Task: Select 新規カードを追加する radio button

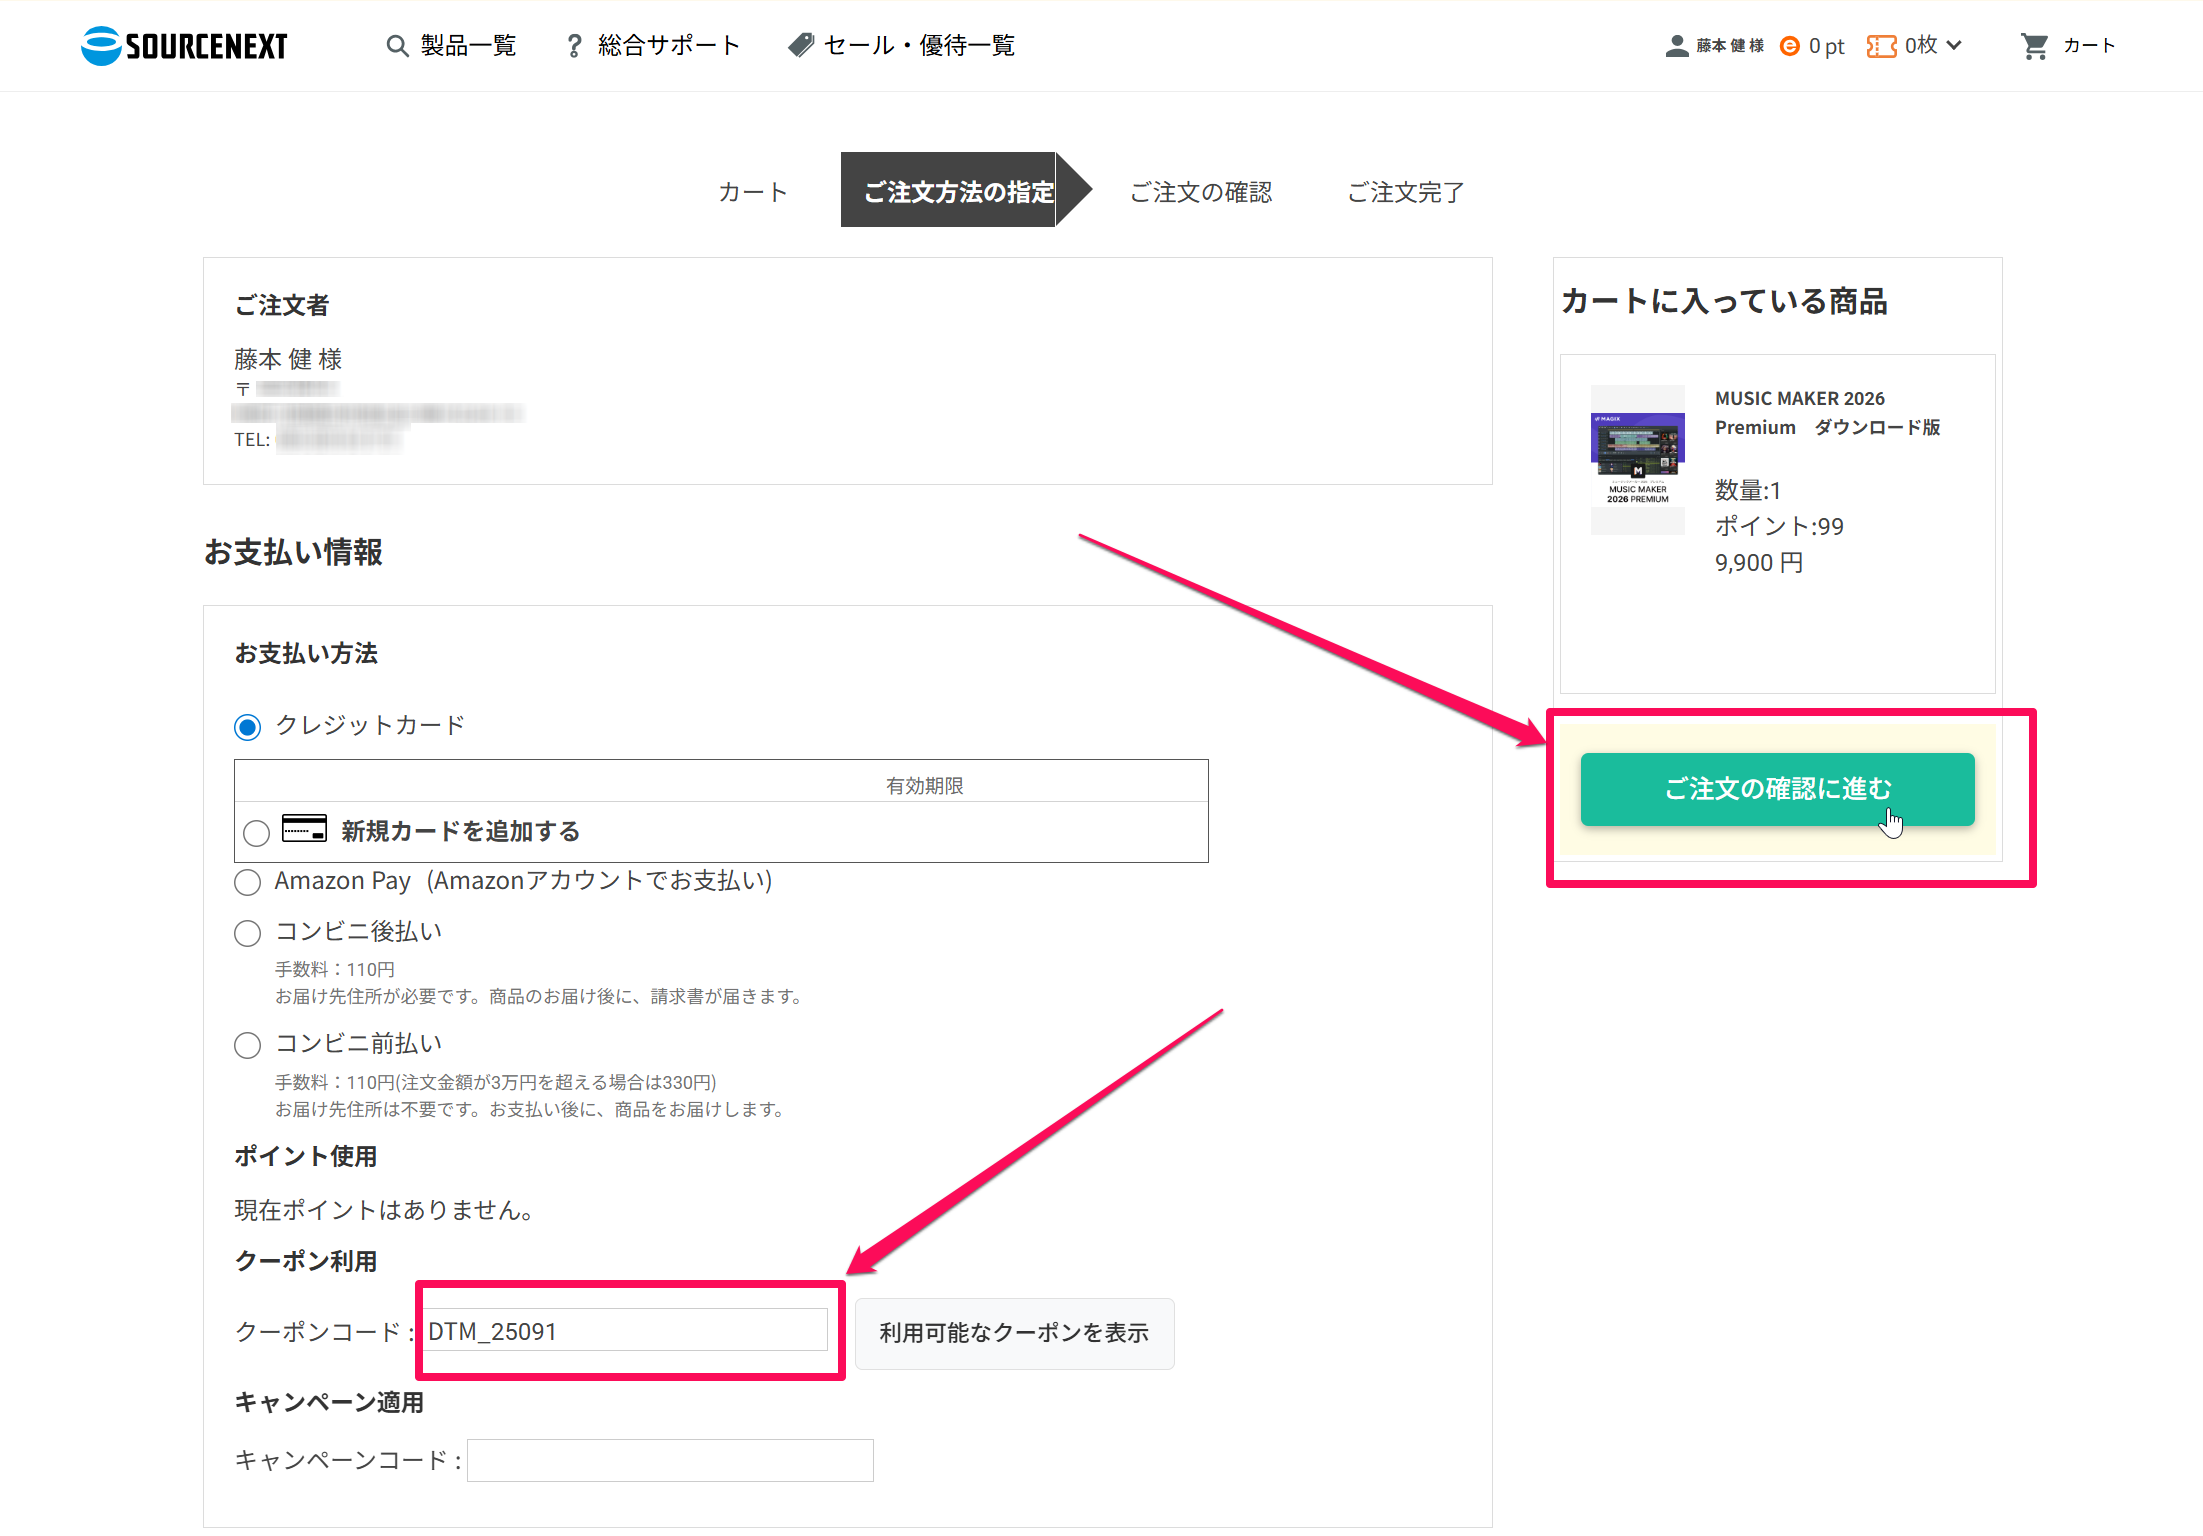Action: pyautogui.click(x=257, y=832)
